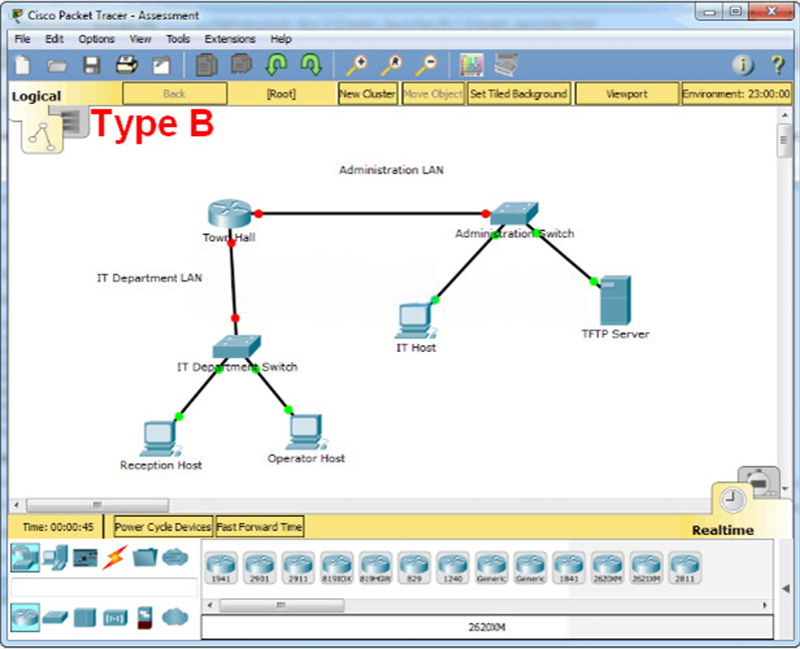Zoom out with the minus magnifier
The image size is (800, 649).
427,65
